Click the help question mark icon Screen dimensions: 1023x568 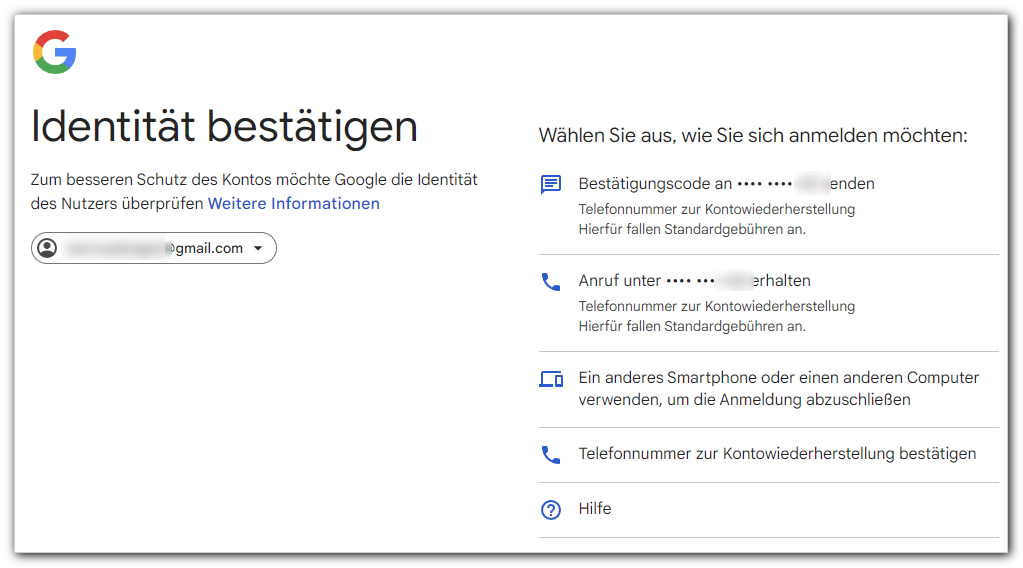click(551, 509)
